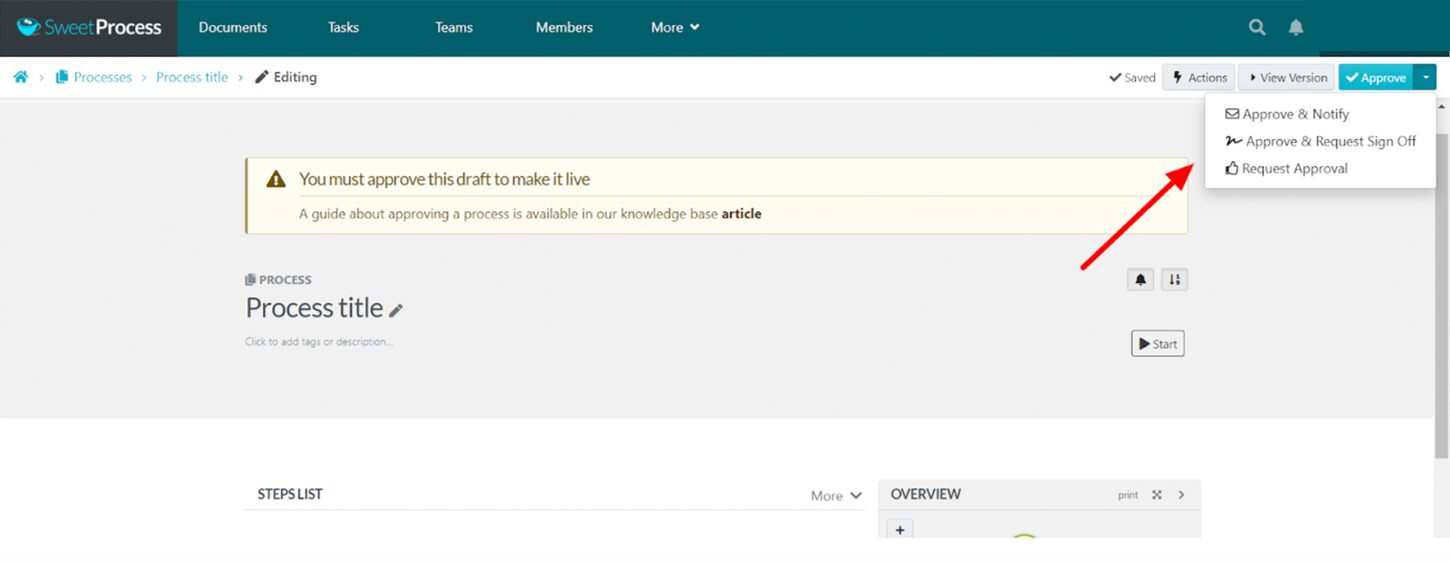Image resolution: width=1450 pixels, height=564 pixels.
Task: Click Process title breadcrumb link
Action: [x=192, y=77]
